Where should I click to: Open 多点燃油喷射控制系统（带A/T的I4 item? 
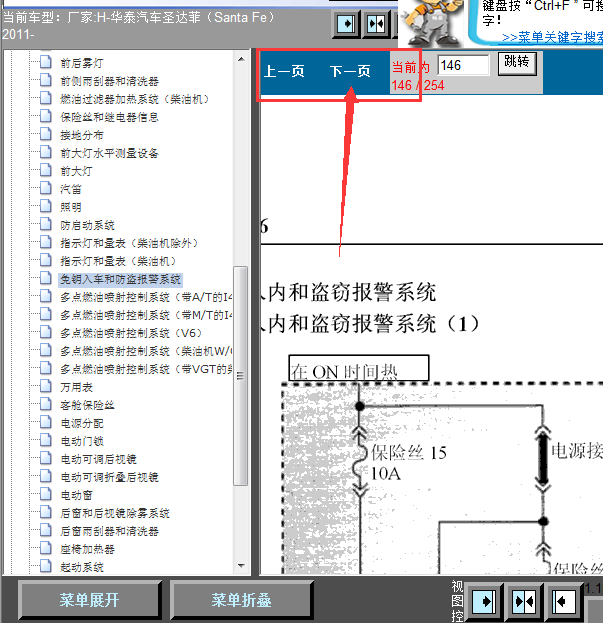pyautogui.click(x=146, y=297)
